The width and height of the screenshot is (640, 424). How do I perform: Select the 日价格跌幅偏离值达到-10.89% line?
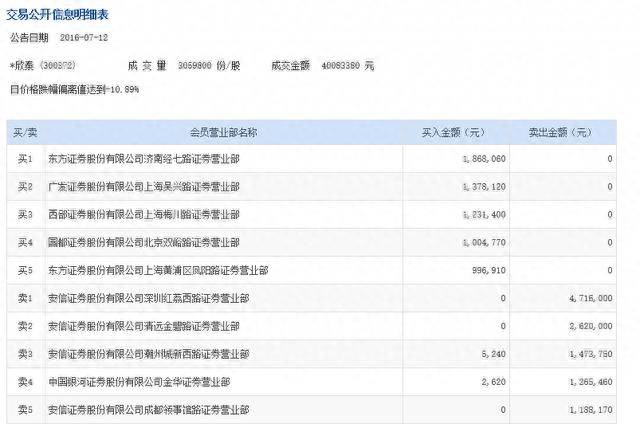tap(74, 89)
